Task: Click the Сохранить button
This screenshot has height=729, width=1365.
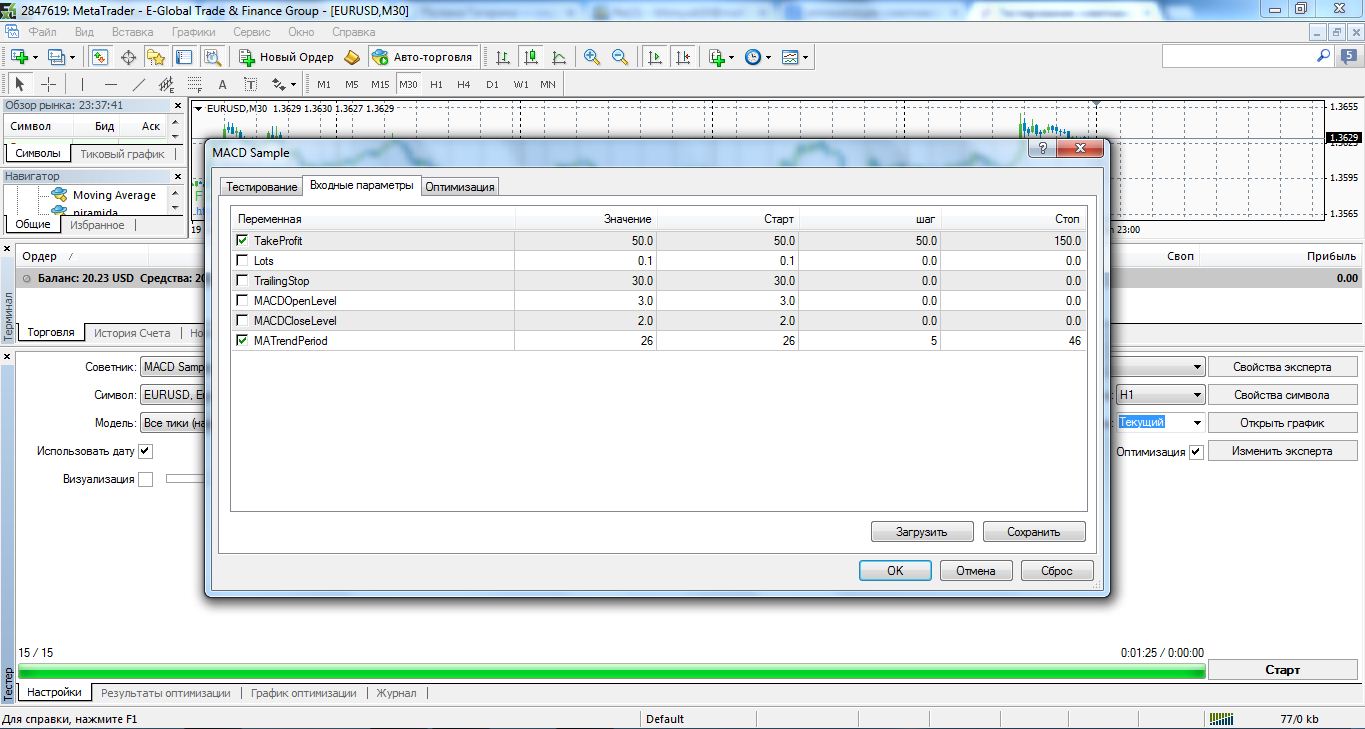Action: 1033,532
